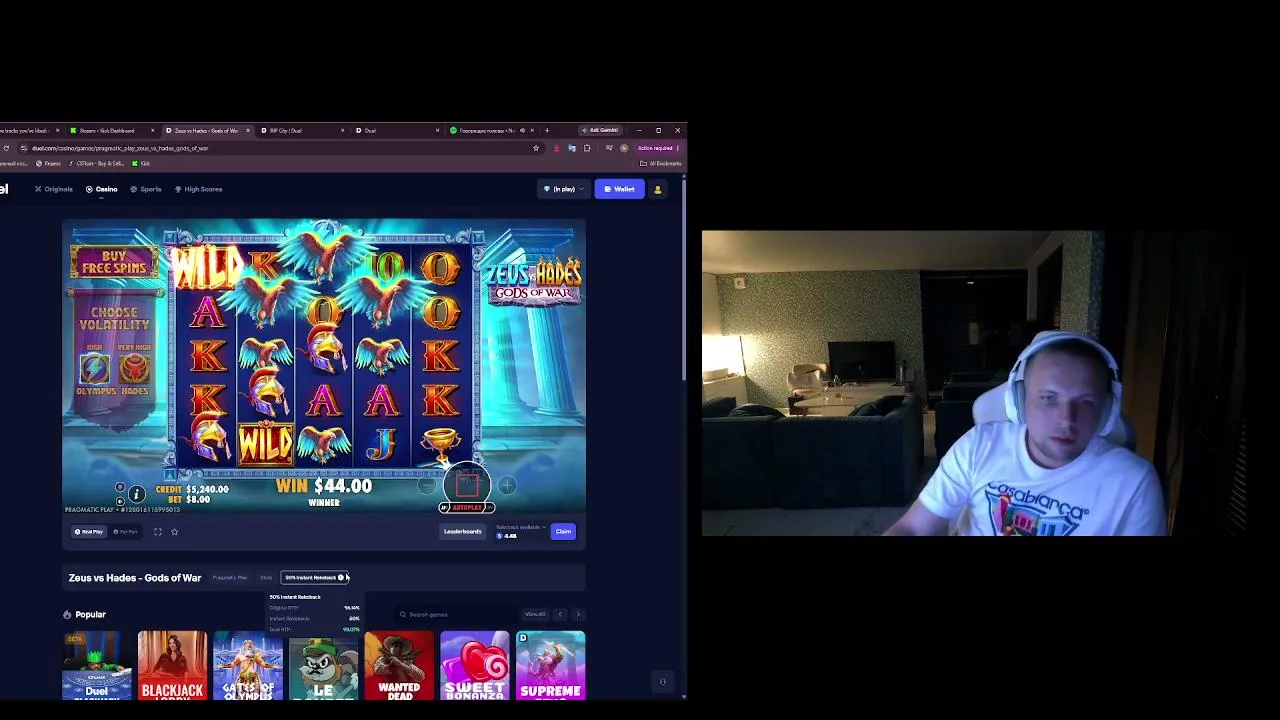
Task: Open the All Bookmarks folder
Action: (x=660, y=163)
